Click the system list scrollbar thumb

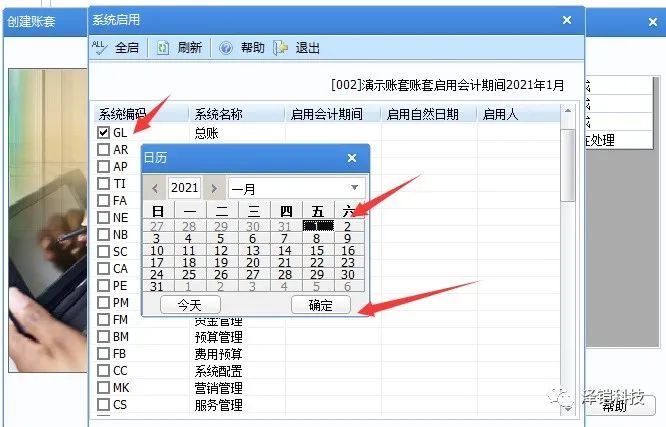(x=568, y=166)
